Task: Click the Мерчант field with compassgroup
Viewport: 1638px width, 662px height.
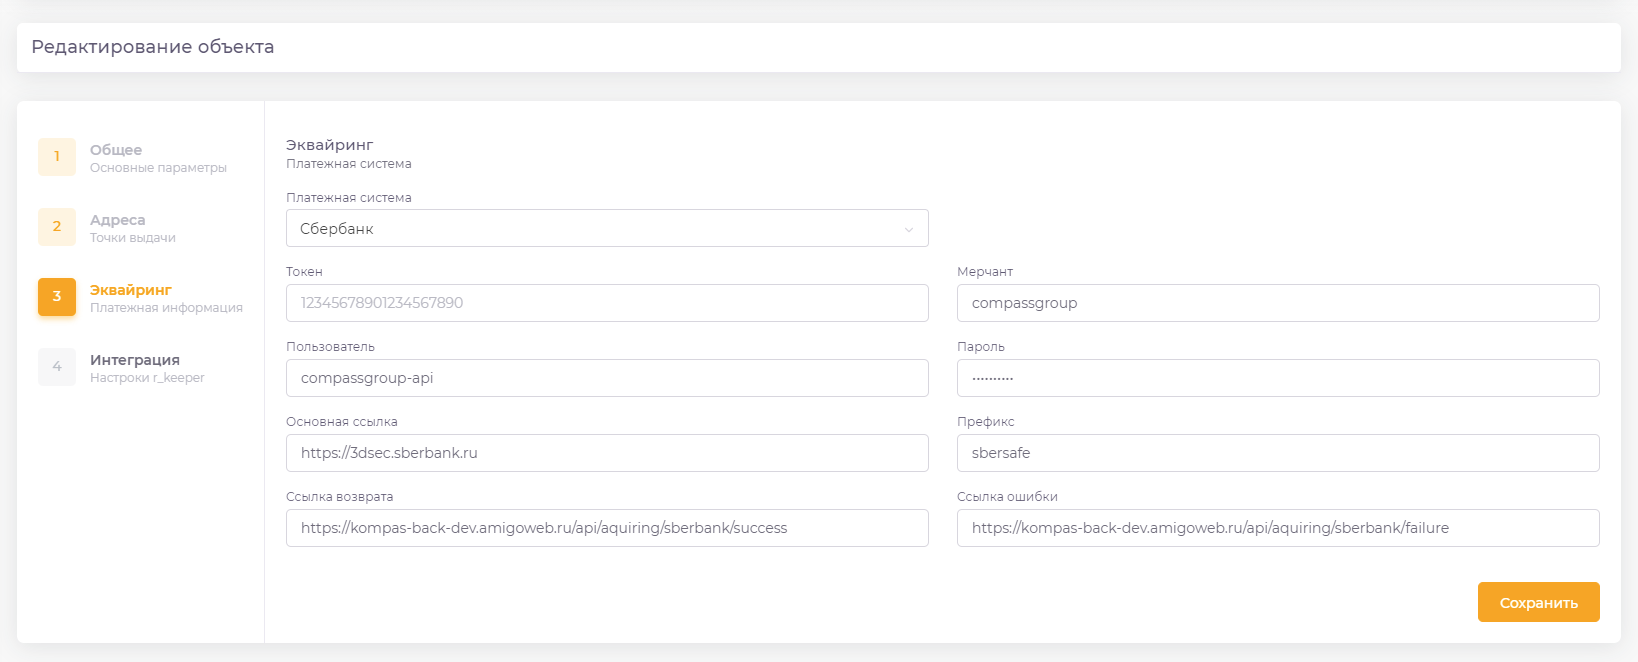Action: (x=1277, y=303)
